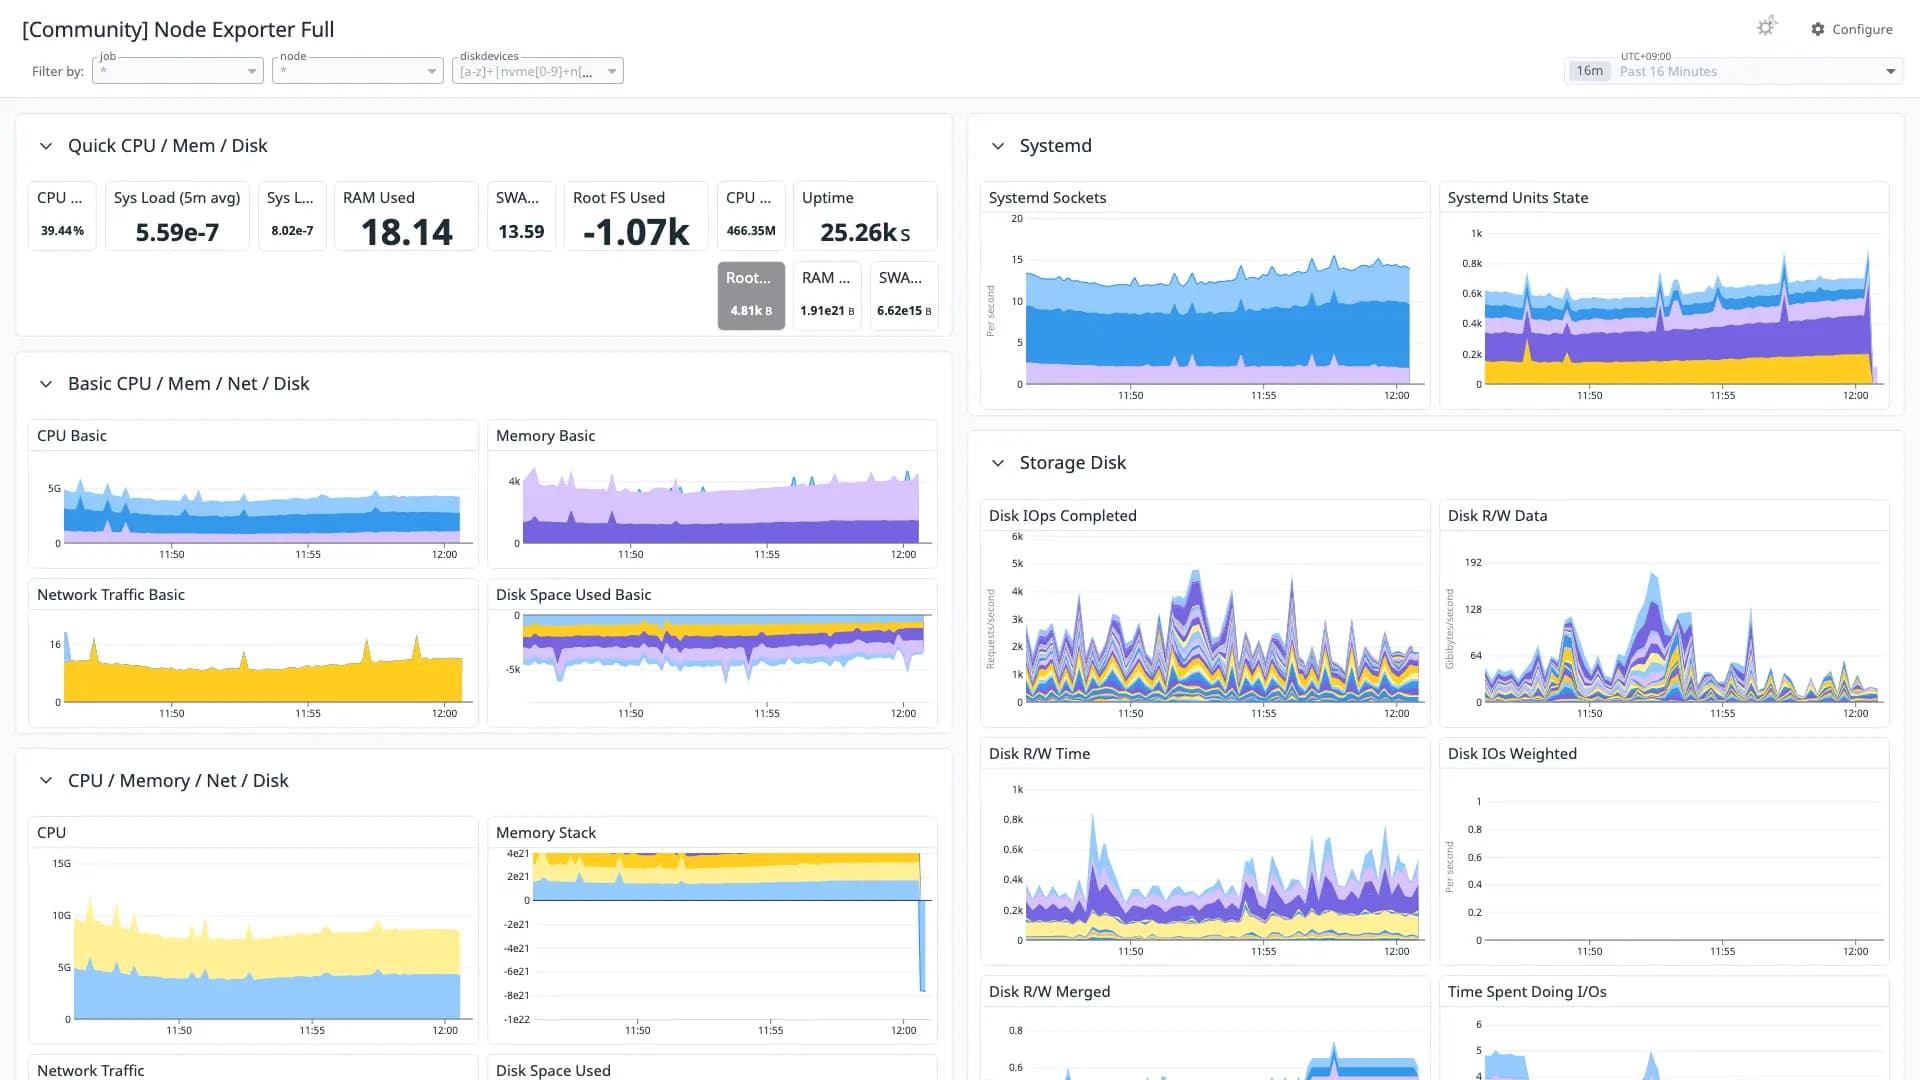Click the Disk Space Used panel title at bottom
Screen dimensions: 1920x1080
point(553,1070)
